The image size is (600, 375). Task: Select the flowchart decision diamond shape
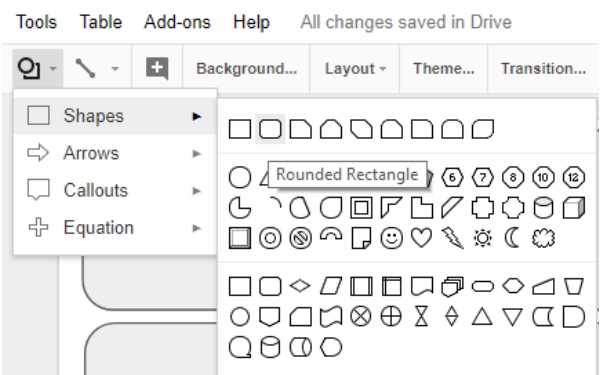(x=300, y=286)
